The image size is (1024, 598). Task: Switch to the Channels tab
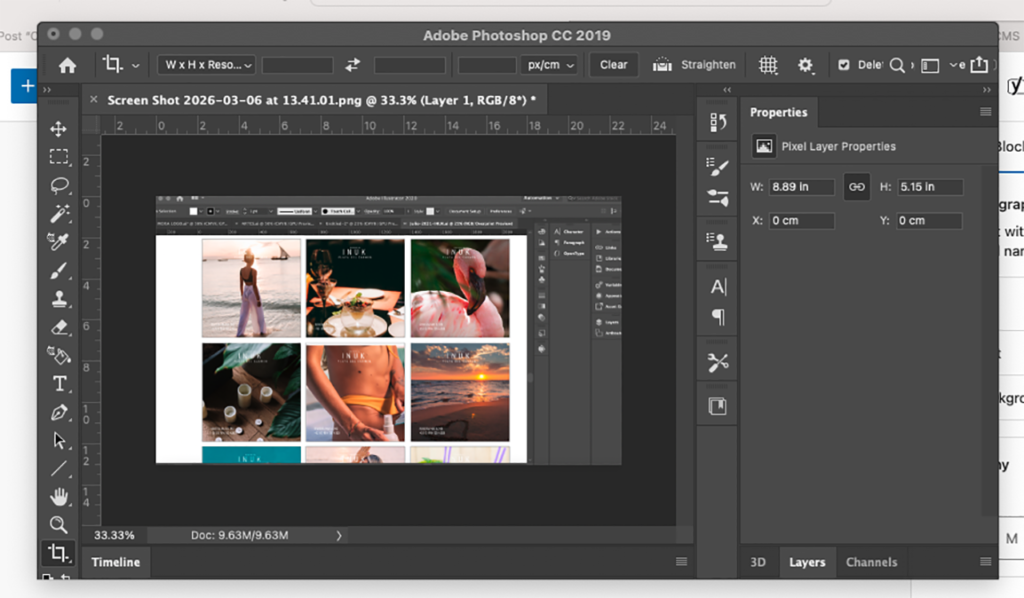tap(871, 562)
